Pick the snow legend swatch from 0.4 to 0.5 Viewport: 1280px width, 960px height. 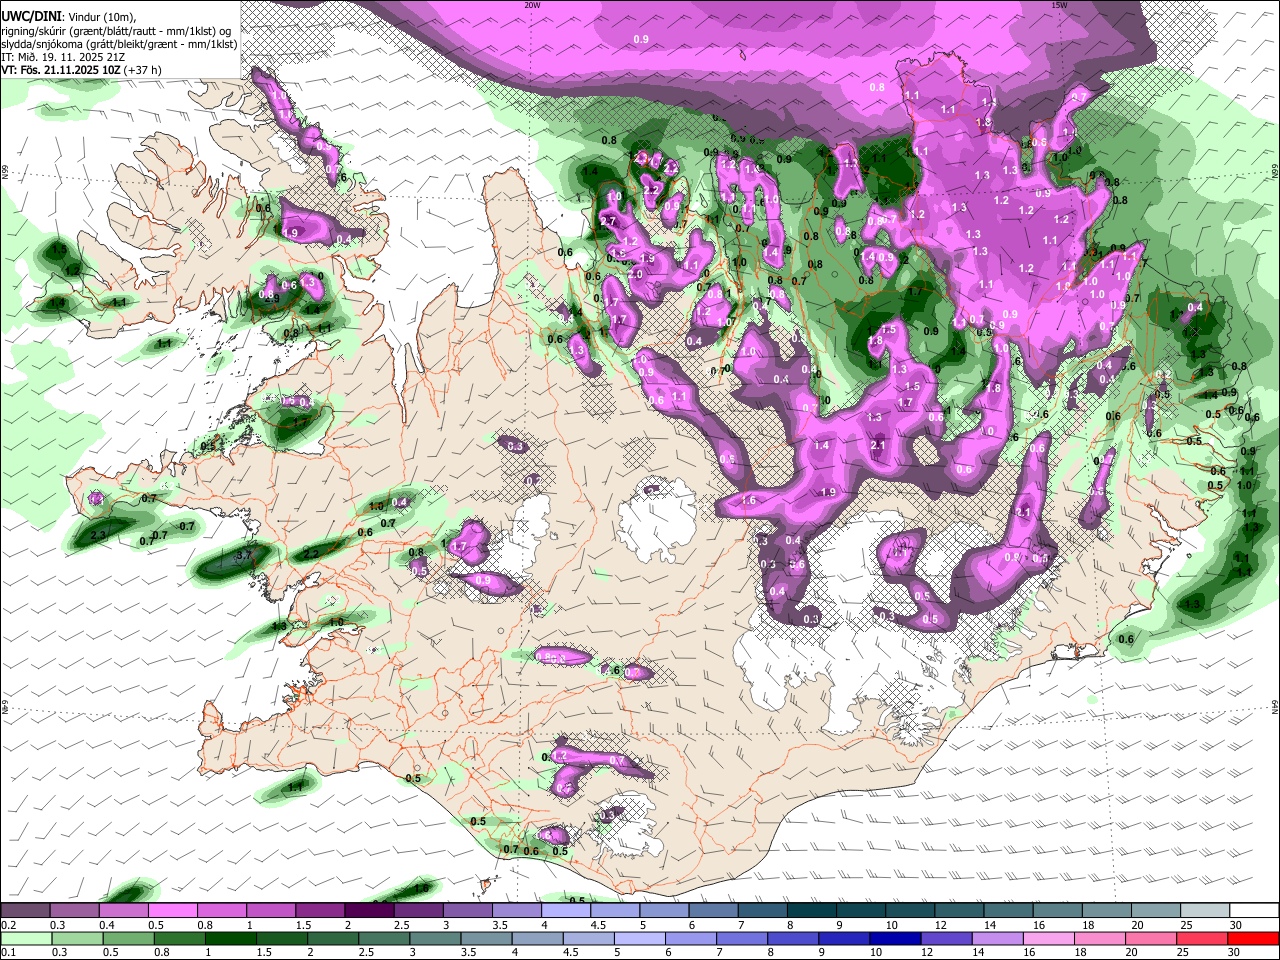(124, 910)
